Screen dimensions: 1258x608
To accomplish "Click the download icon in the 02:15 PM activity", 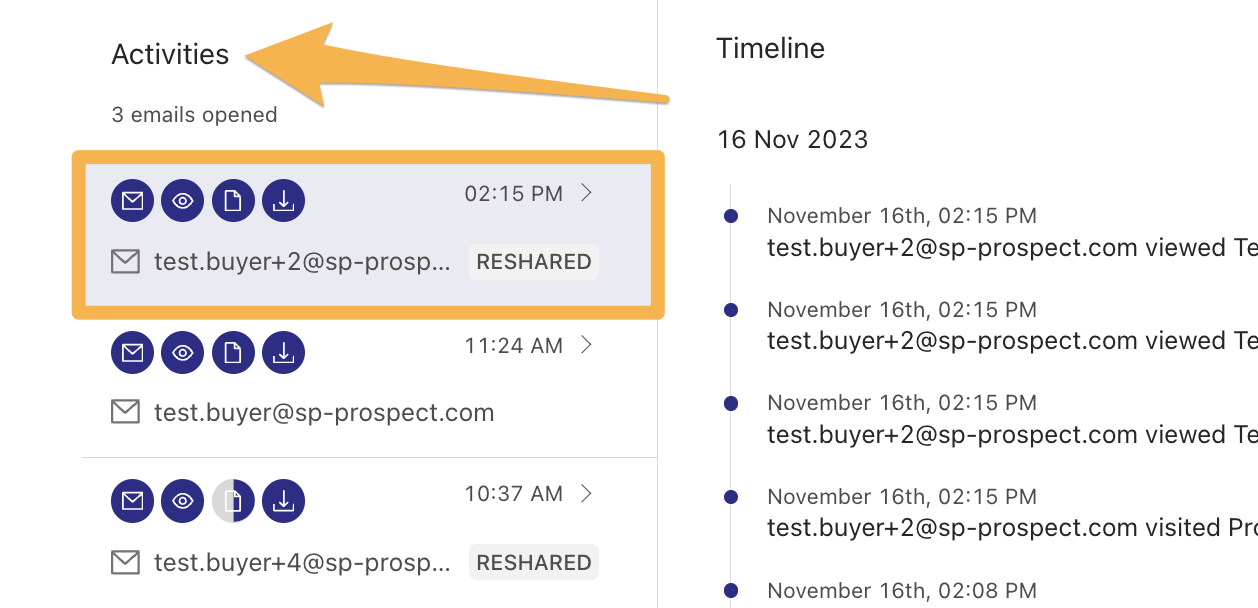I will pyautogui.click(x=283, y=201).
